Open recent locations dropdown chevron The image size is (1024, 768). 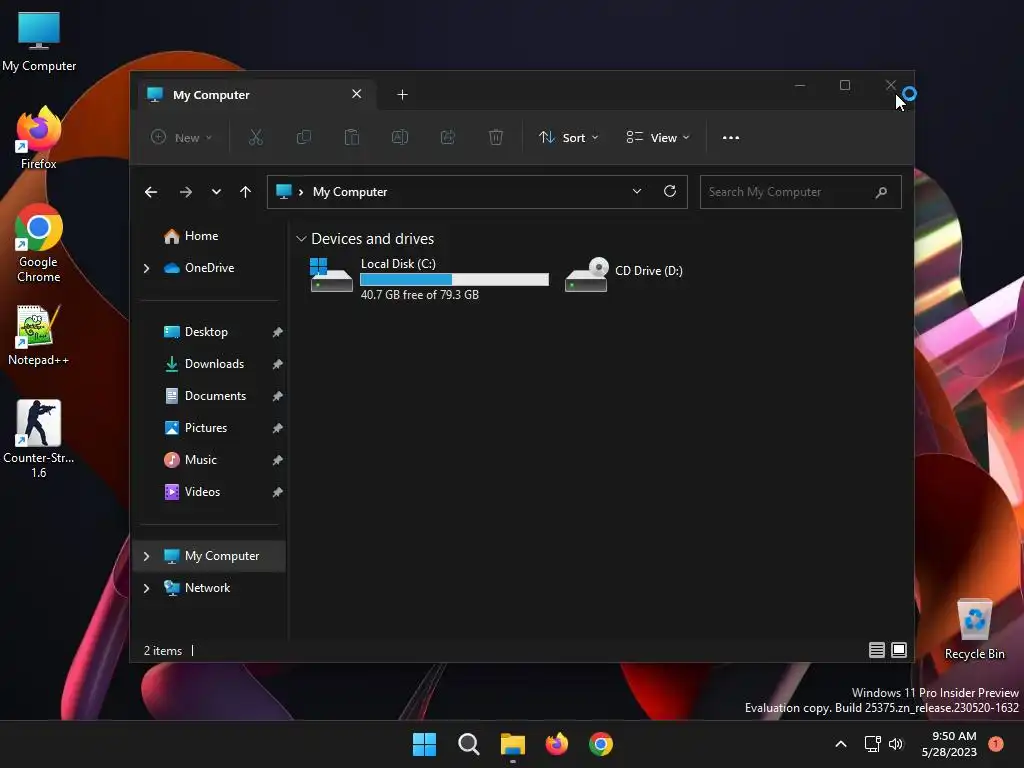coord(216,192)
